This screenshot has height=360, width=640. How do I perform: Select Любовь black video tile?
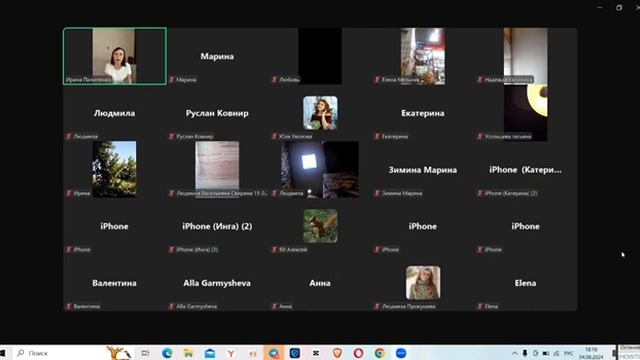(x=320, y=56)
